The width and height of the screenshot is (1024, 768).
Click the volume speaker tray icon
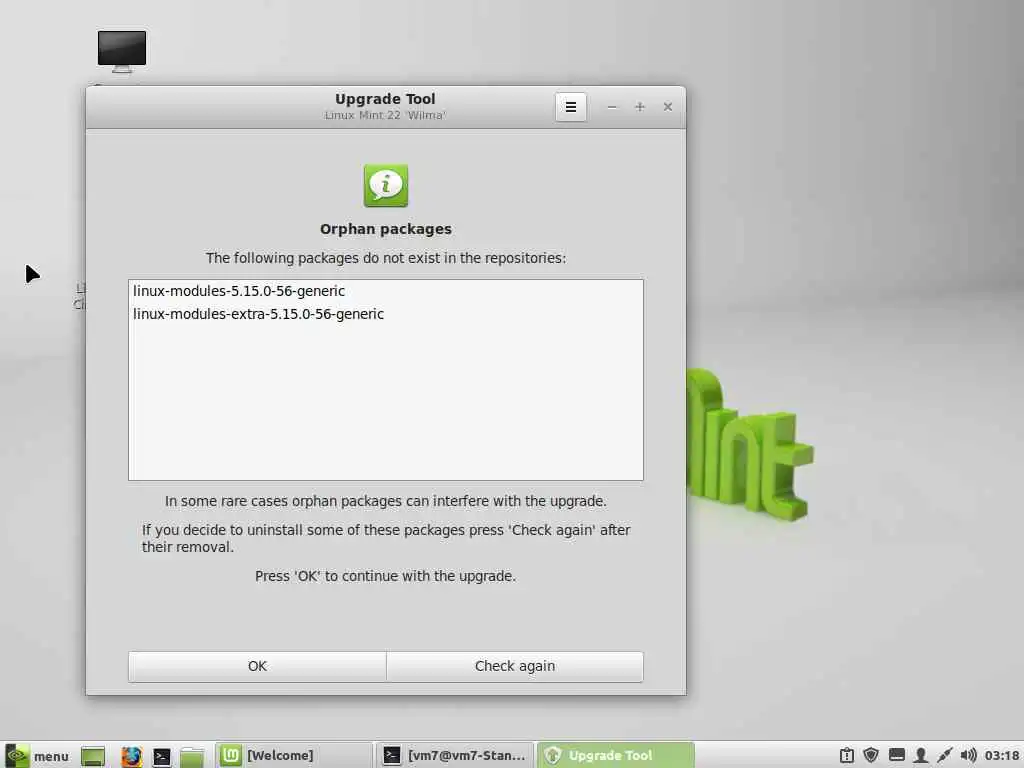point(968,756)
